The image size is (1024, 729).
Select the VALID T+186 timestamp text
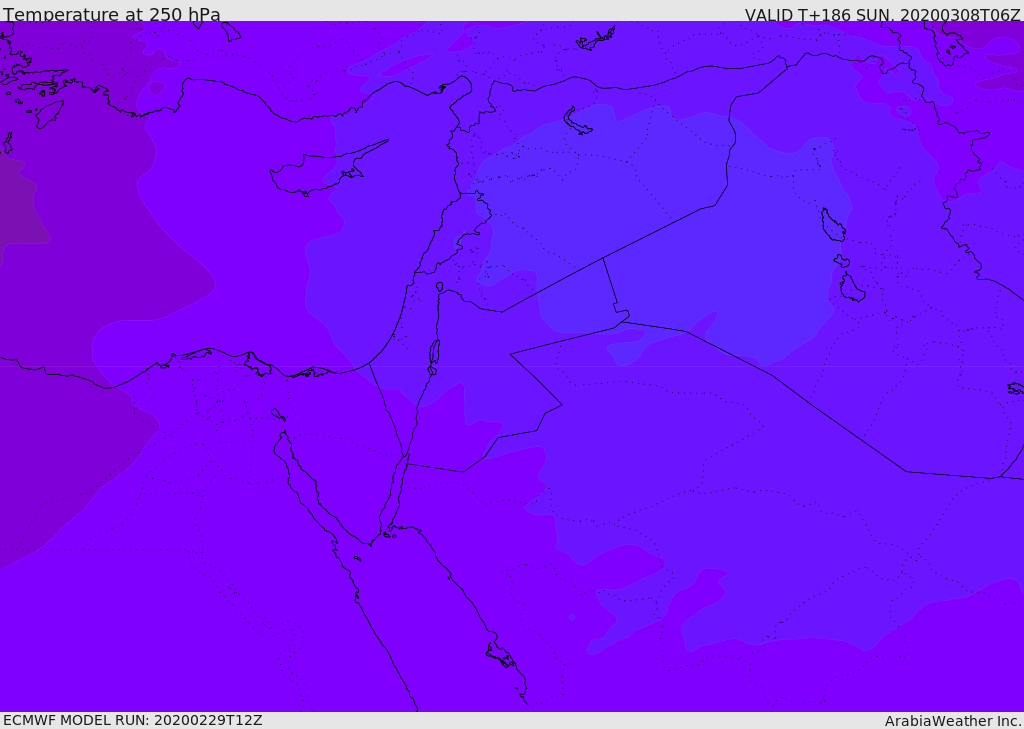click(882, 15)
